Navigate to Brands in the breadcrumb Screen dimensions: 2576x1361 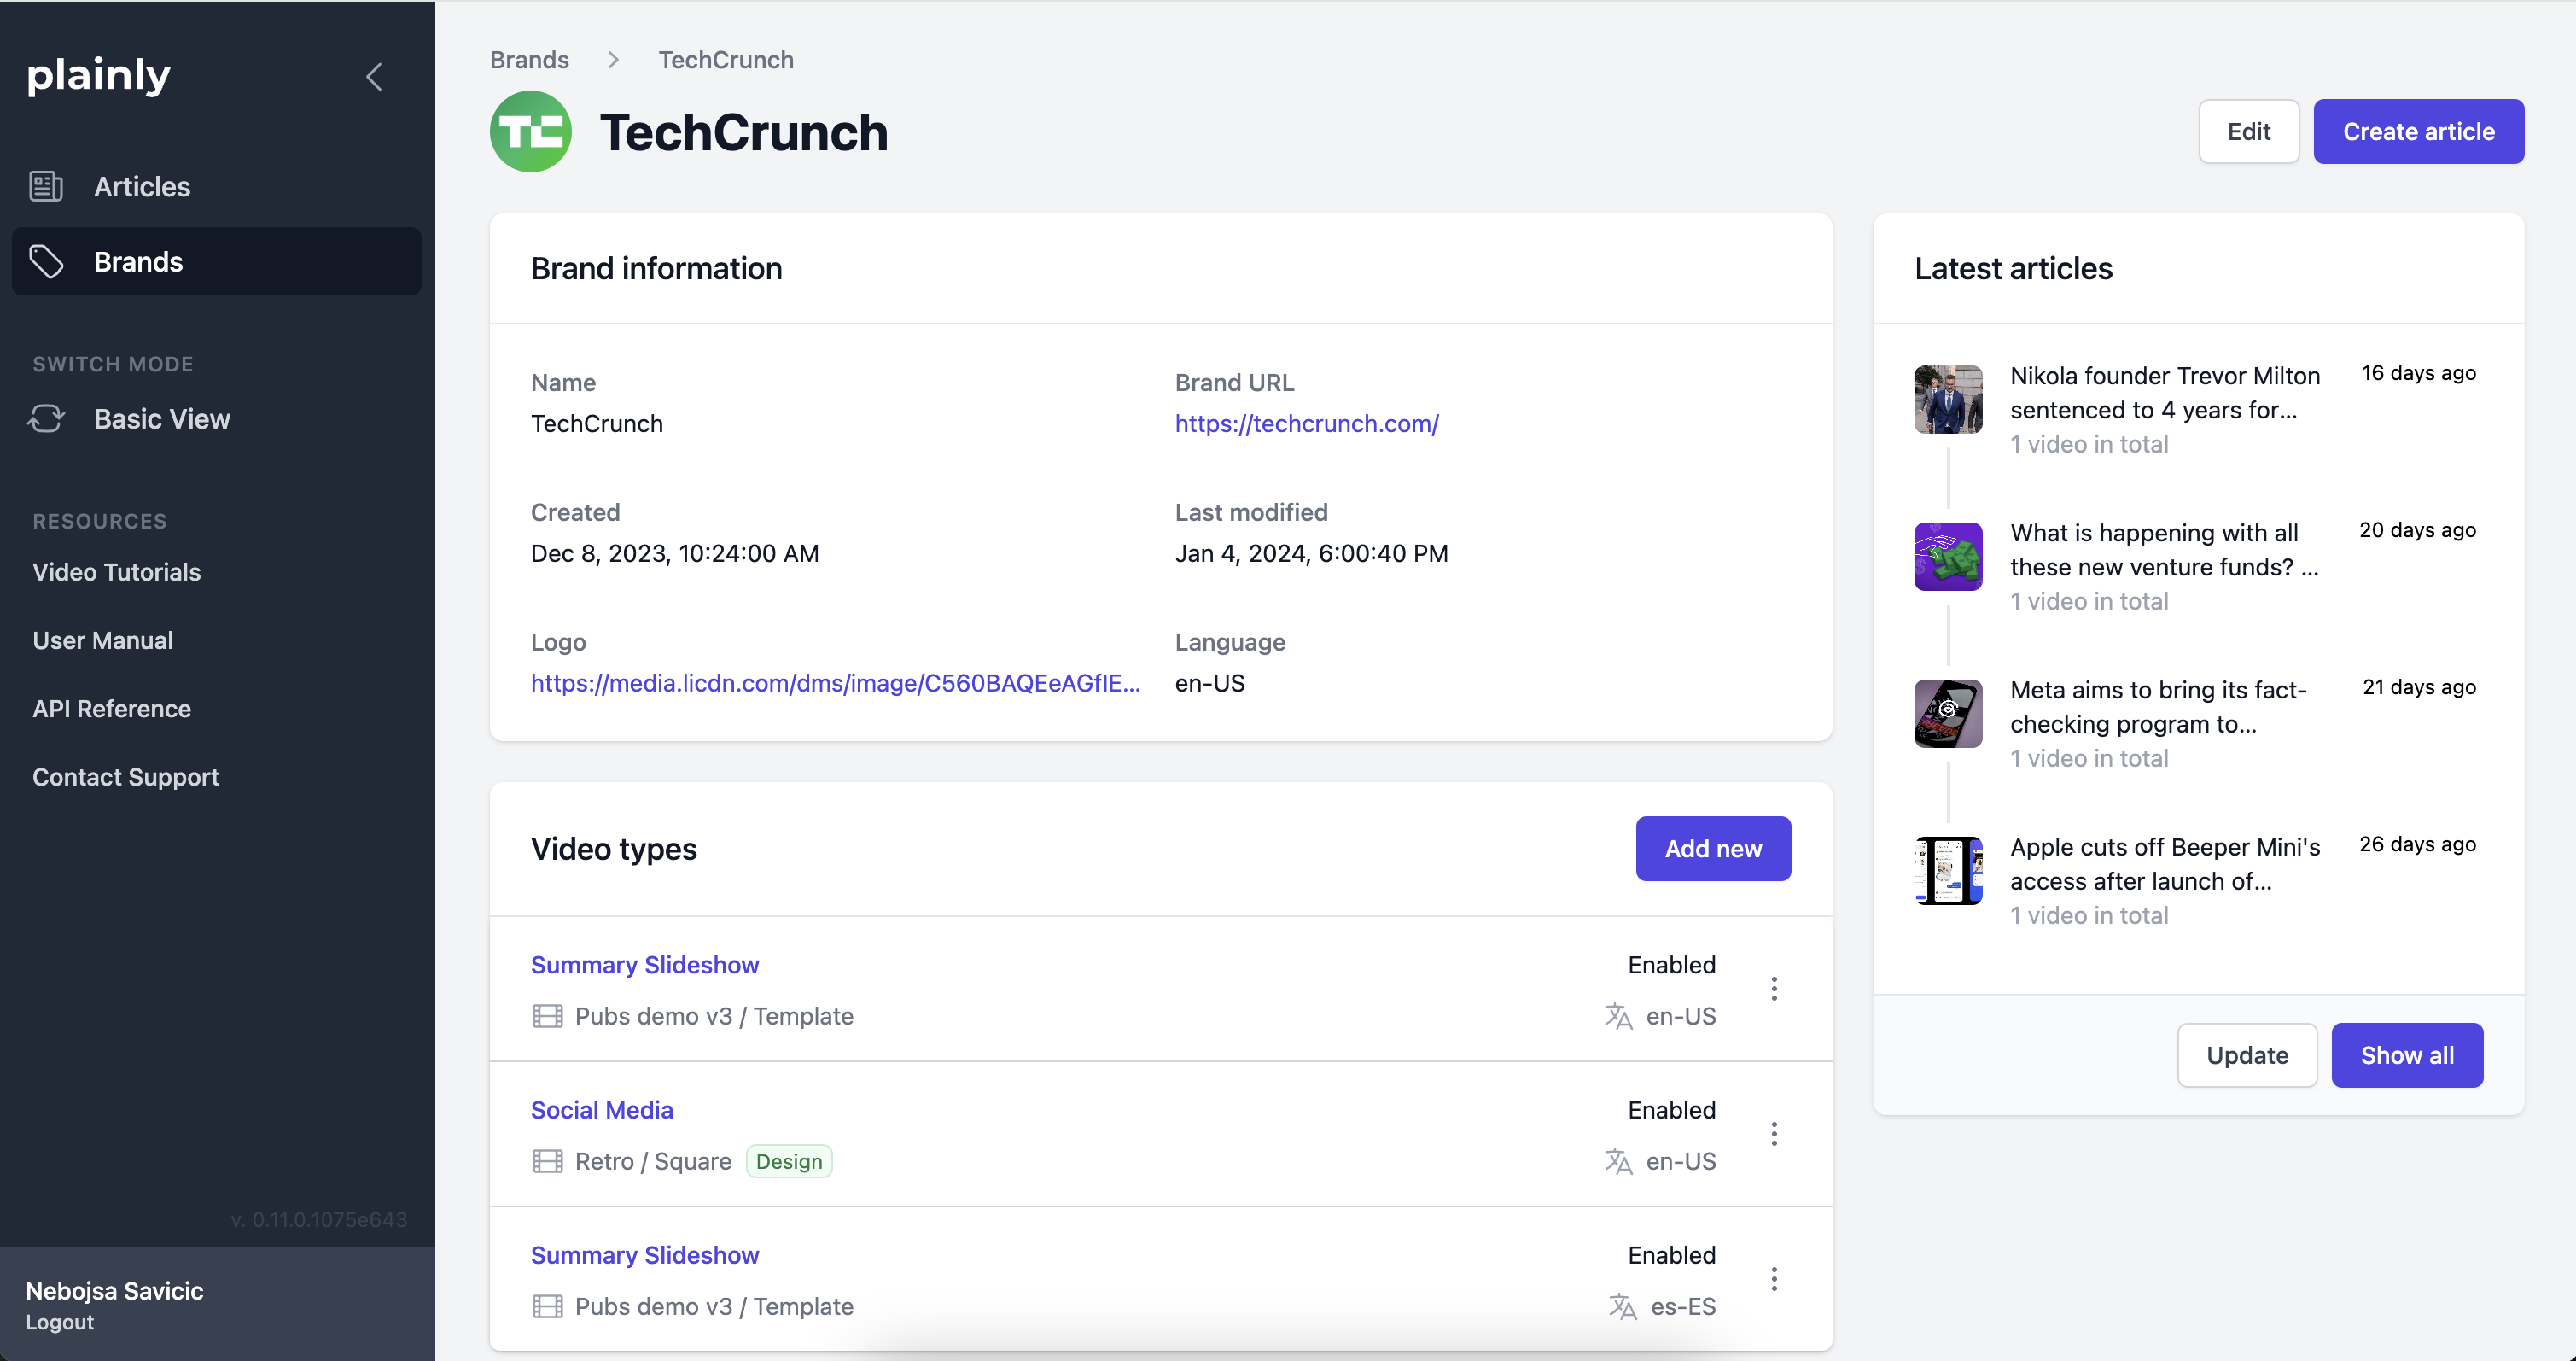[529, 60]
